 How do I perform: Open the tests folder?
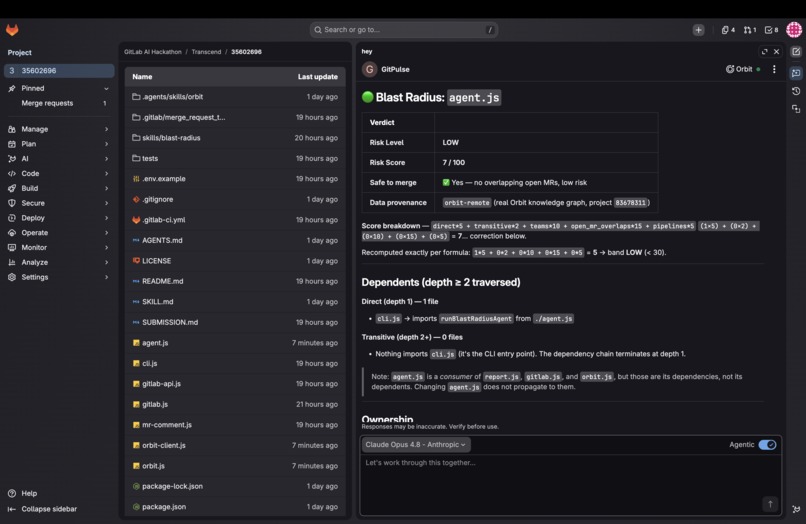pos(150,158)
